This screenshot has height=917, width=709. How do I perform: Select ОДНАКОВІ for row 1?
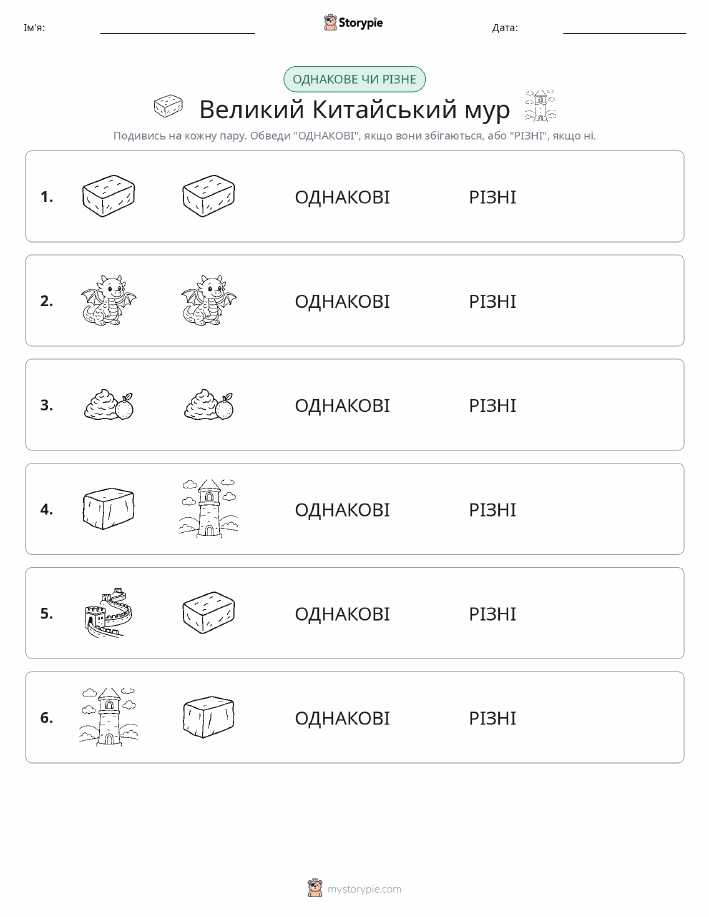tap(342, 197)
